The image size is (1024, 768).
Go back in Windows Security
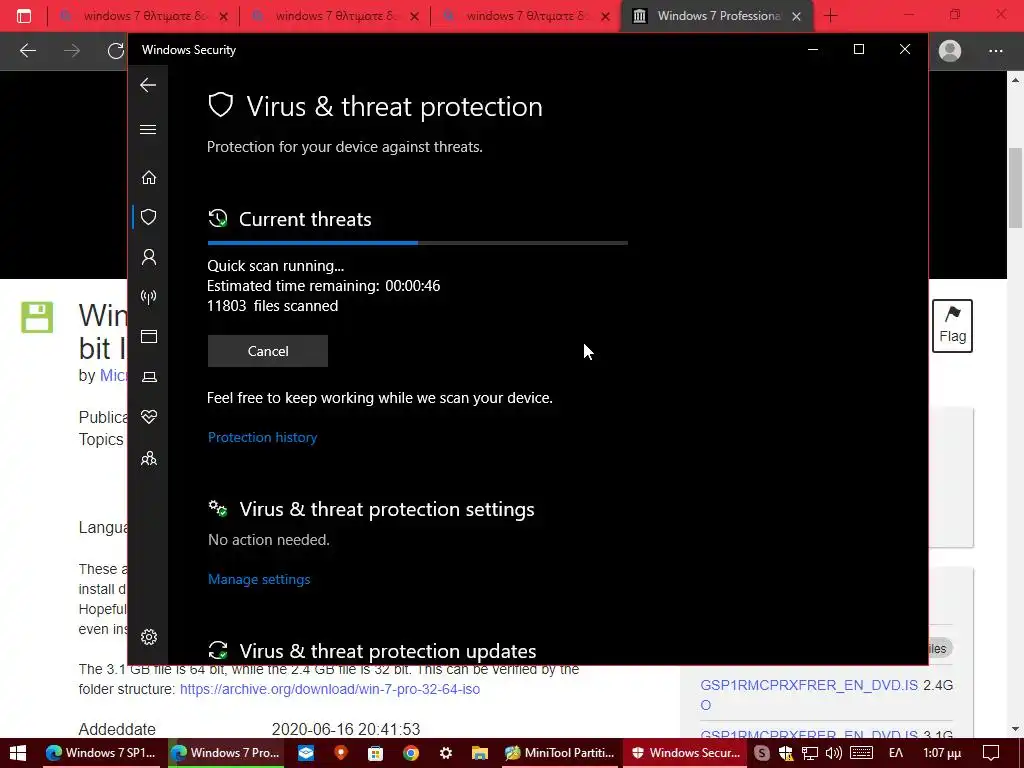click(x=148, y=85)
